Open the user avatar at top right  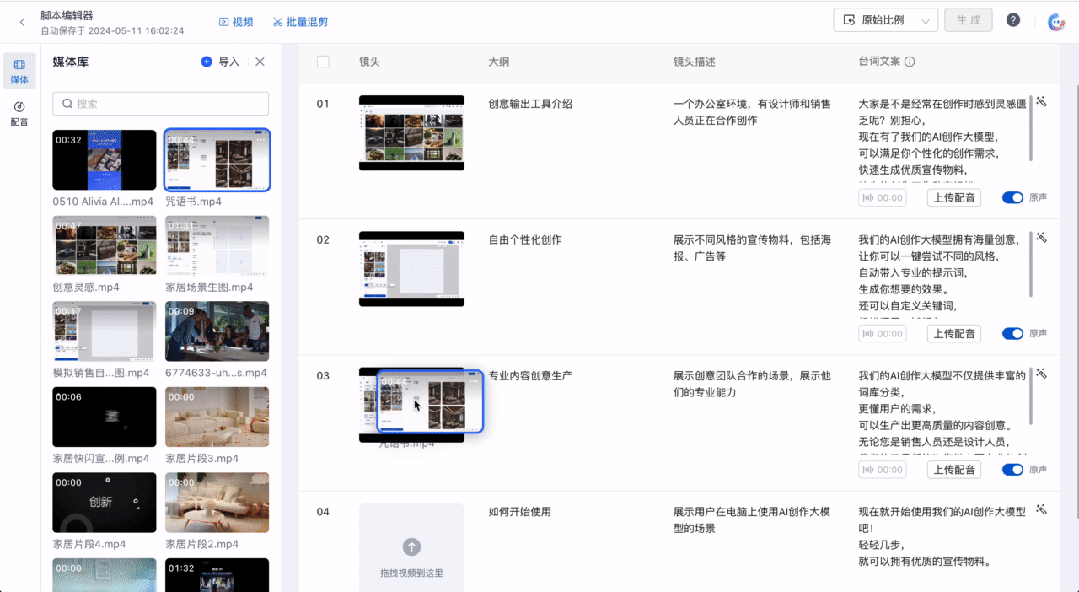coord(1056,21)
